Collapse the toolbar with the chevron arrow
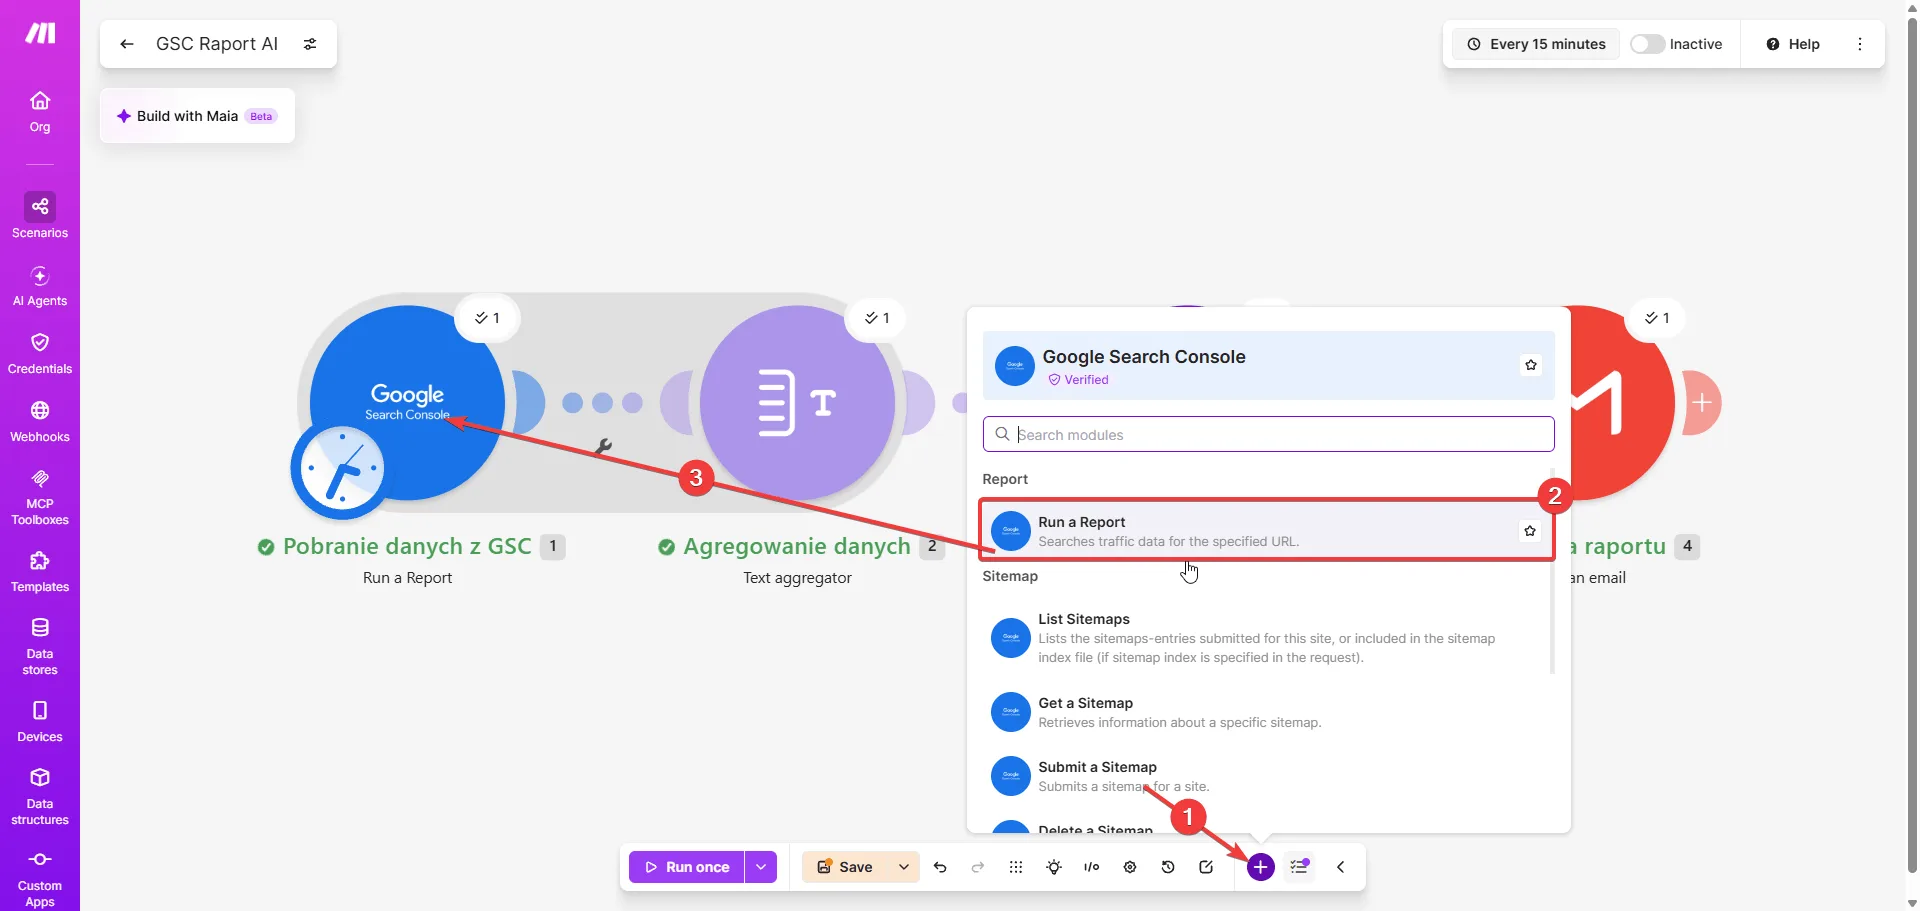 tap(1341, 867)
